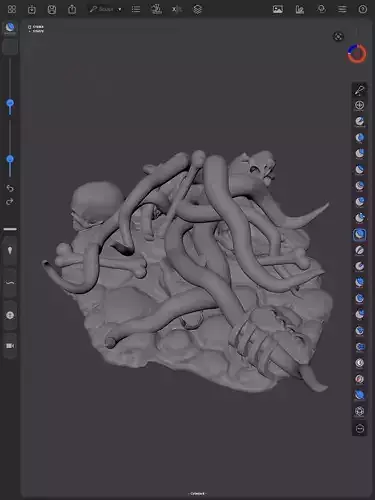Click the upper blue slider handle on left bar

pos(10,103)
